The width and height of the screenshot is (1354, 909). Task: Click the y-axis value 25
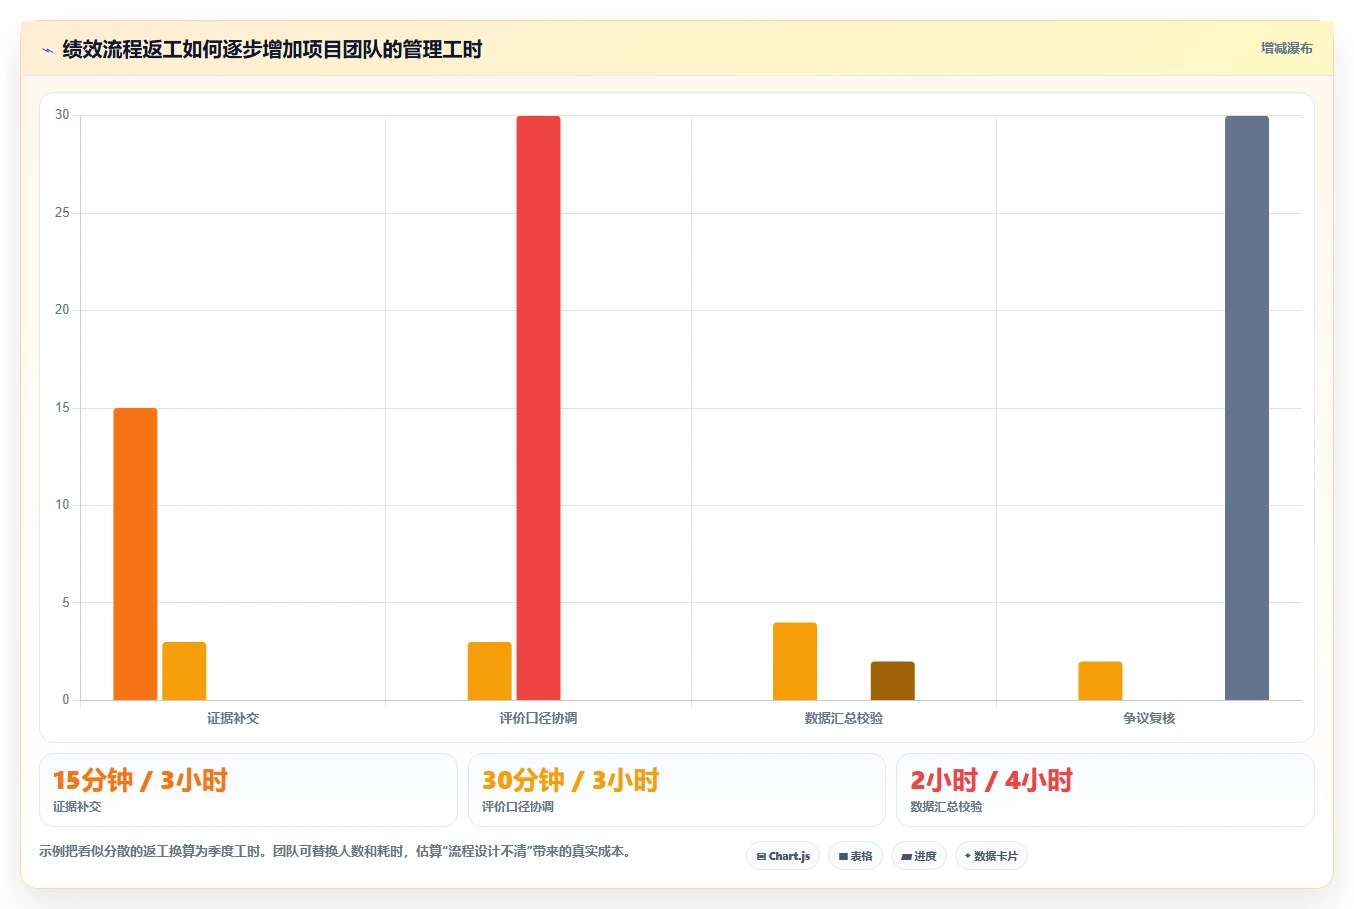(62, 213)
